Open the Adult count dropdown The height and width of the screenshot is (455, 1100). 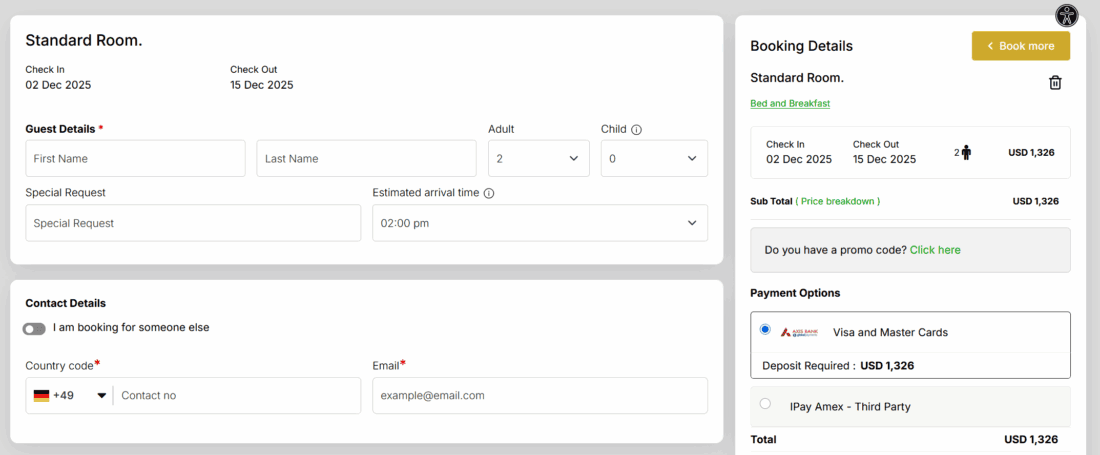coord(538,158)
